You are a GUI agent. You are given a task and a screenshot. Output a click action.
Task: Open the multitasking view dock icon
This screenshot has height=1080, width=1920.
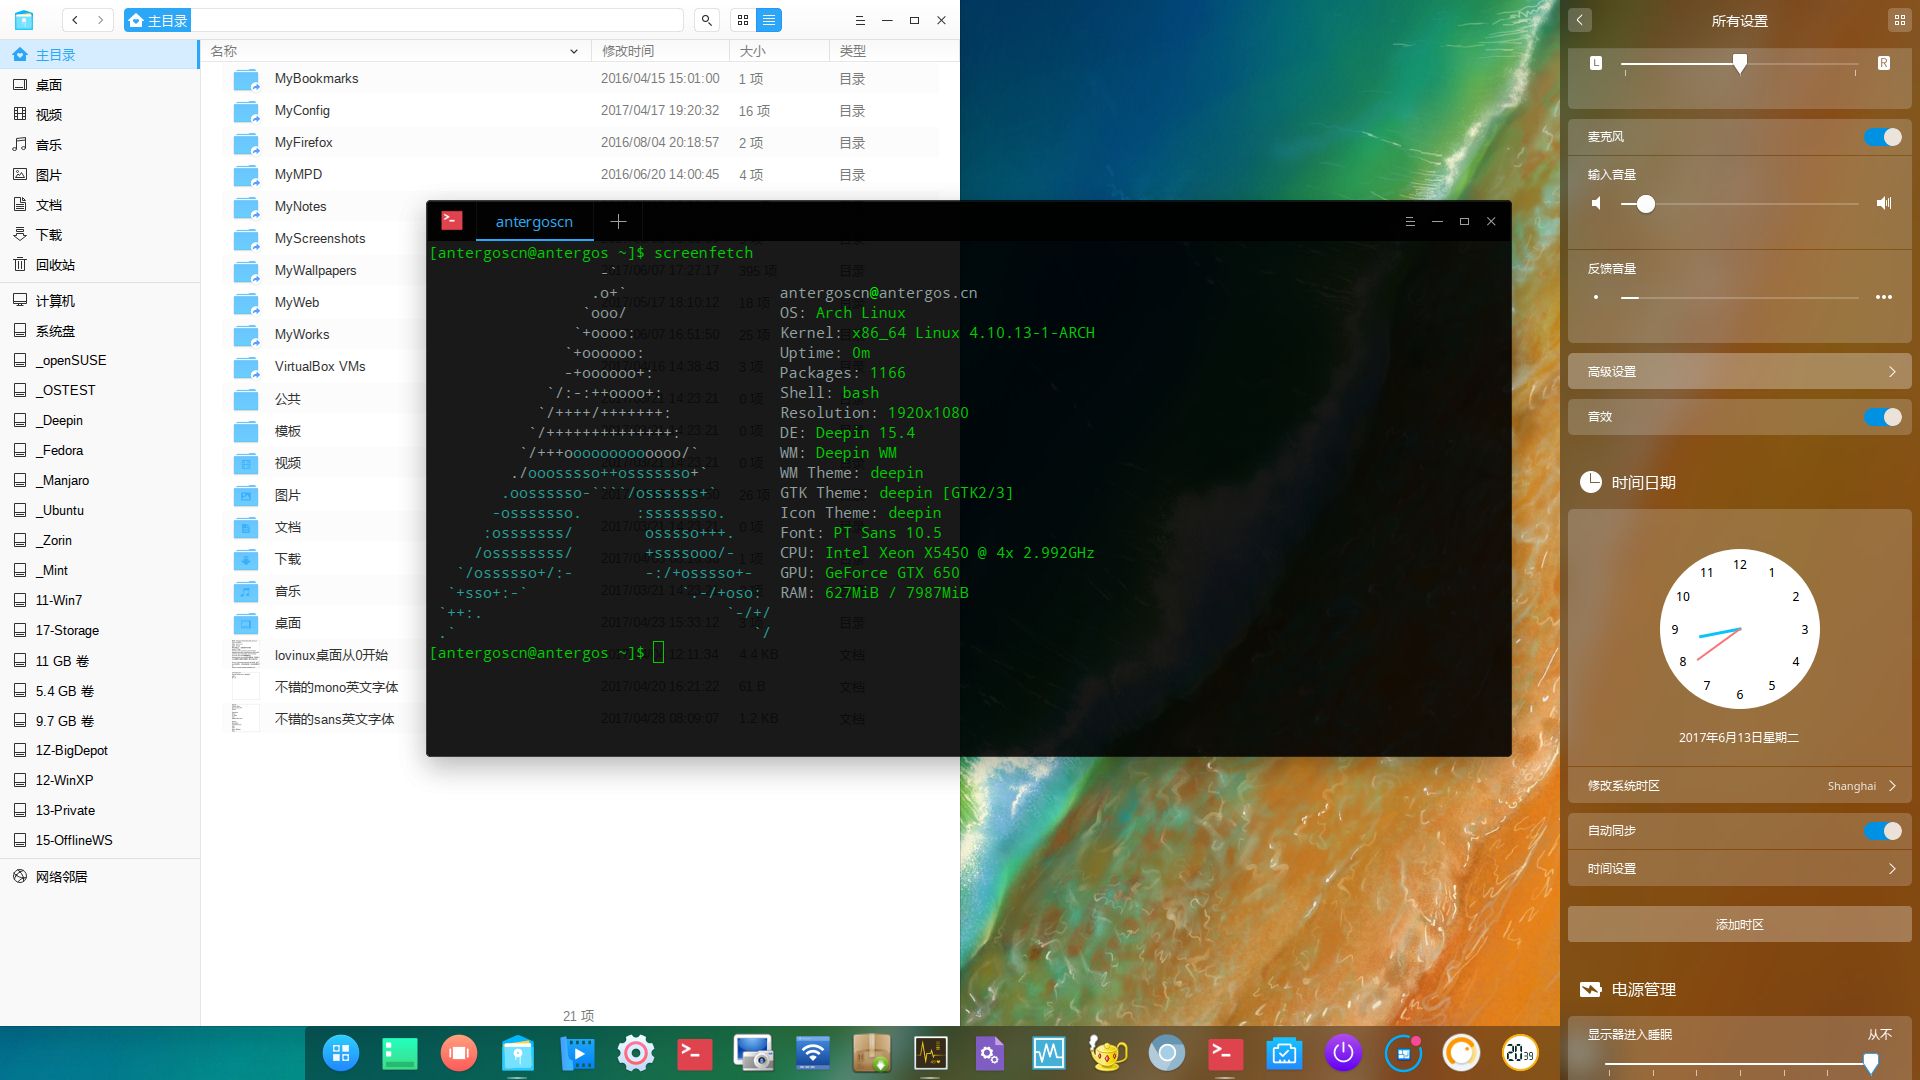459,1052
